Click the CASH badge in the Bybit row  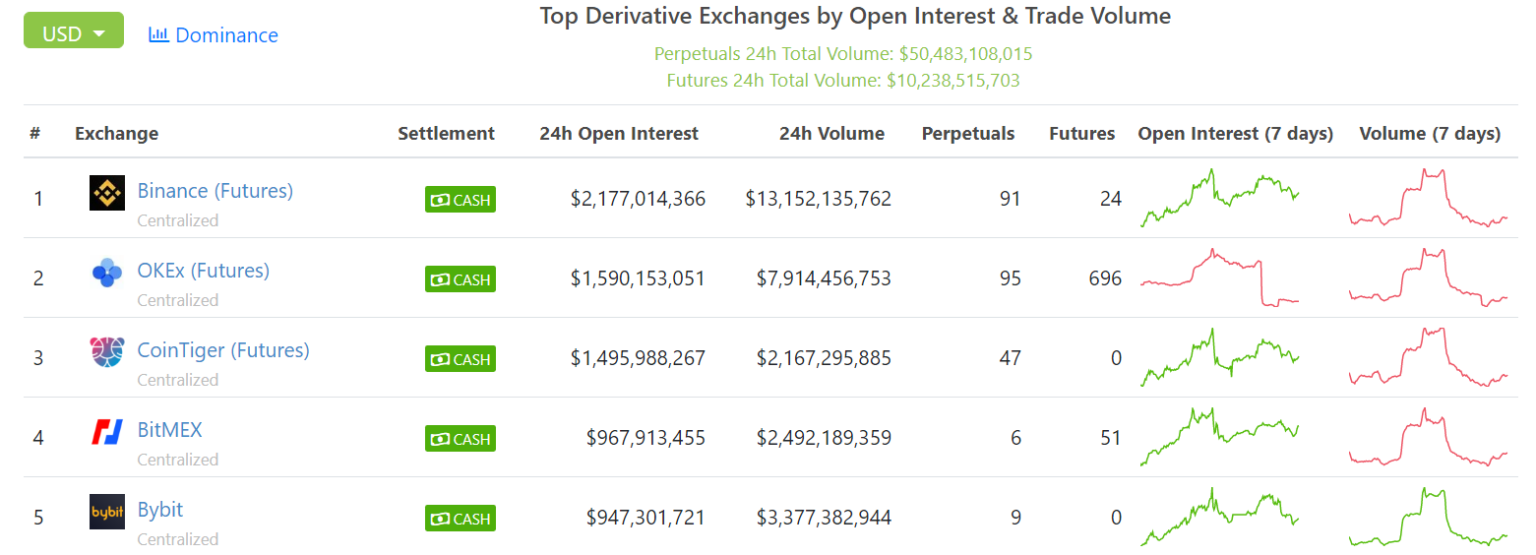point(460,519)
